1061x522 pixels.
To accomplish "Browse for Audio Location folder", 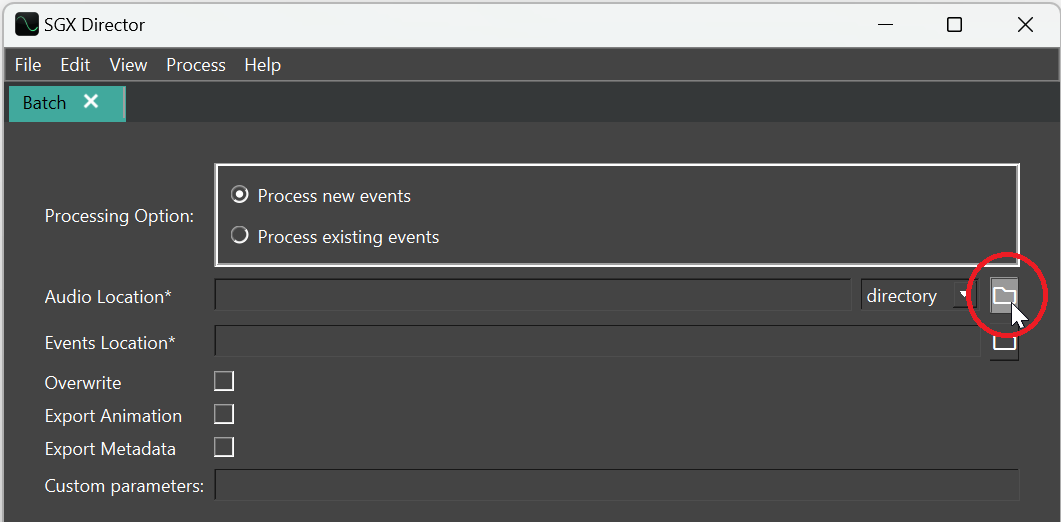I will (x=1003, y=295).
